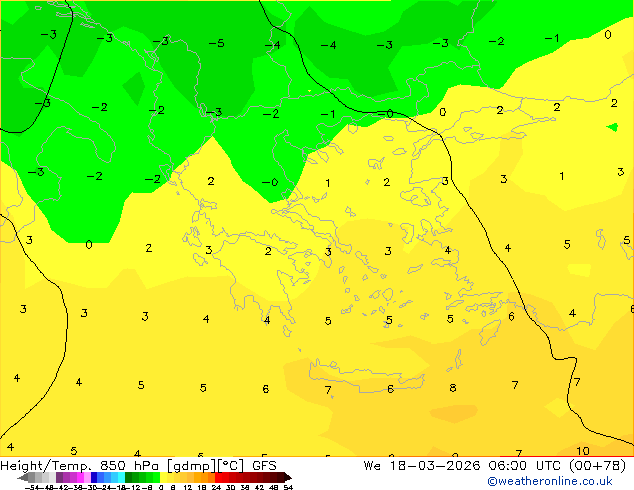
Task: Select the Height/Temp. 850 hPa title text
Action: tap(79, 466)
